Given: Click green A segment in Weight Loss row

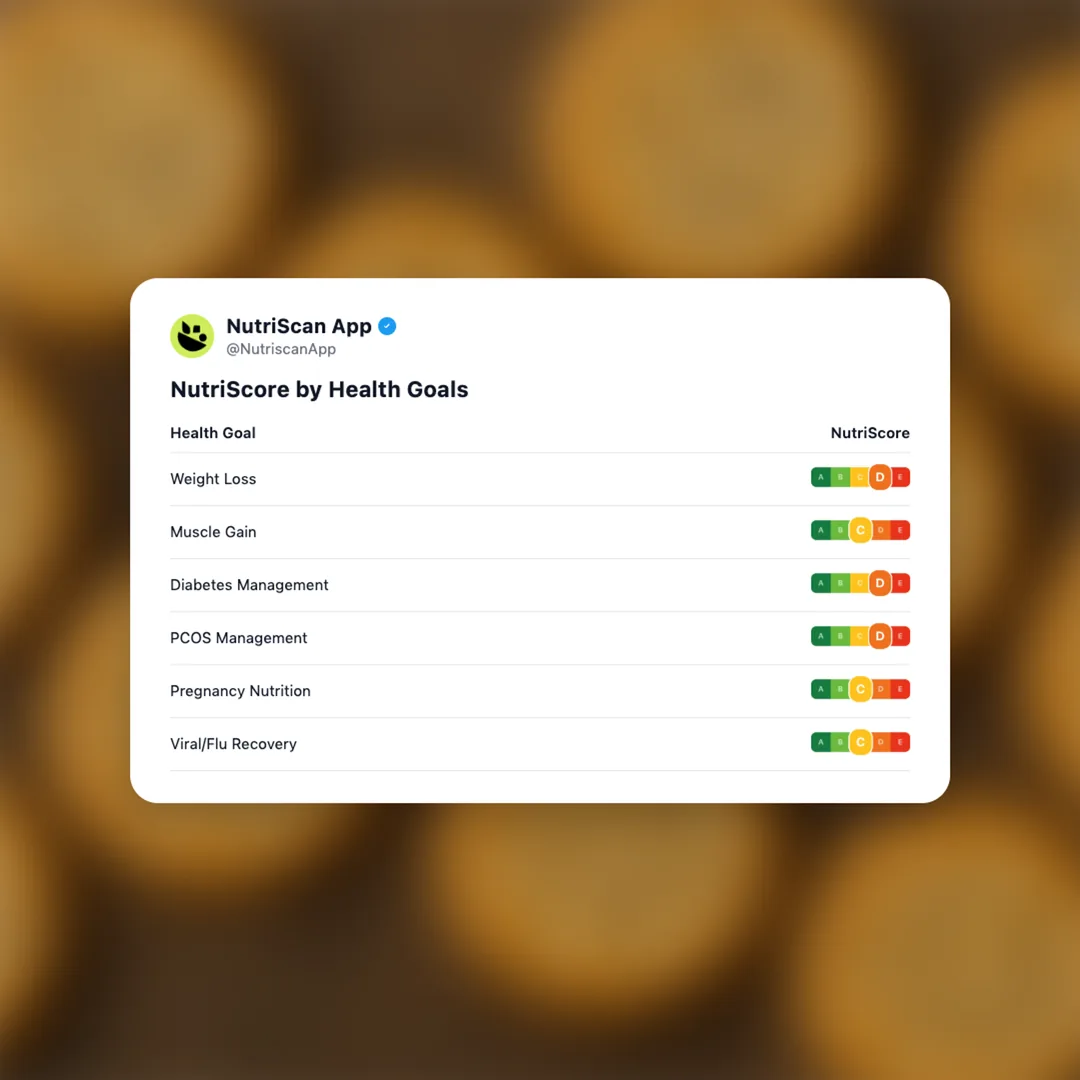Looking at the screenshot, I should tap(821, 478).
